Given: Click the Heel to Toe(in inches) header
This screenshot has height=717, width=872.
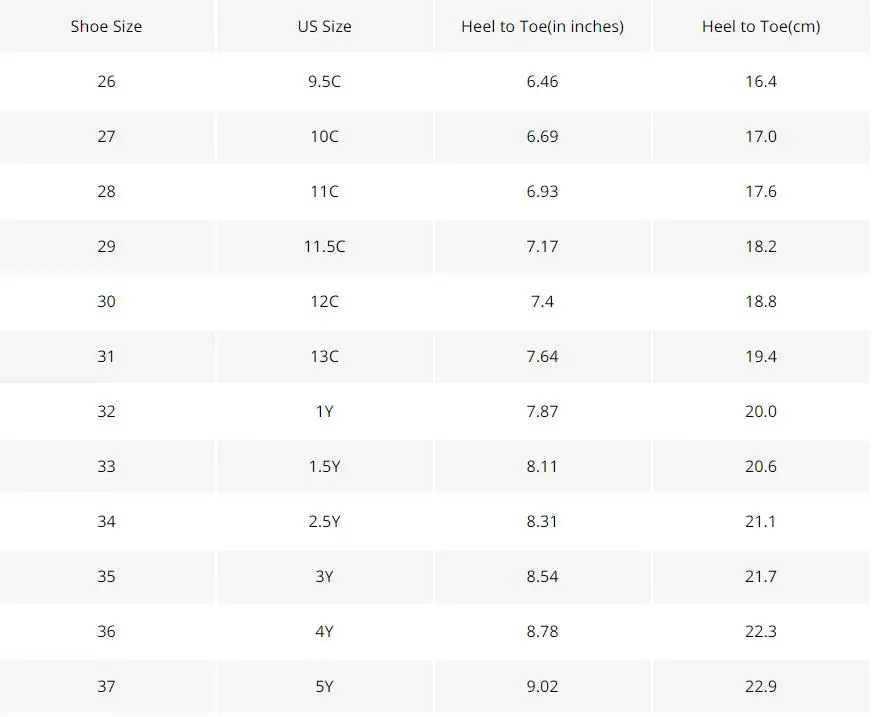Looking at the screenshot, I should point(542,26).
